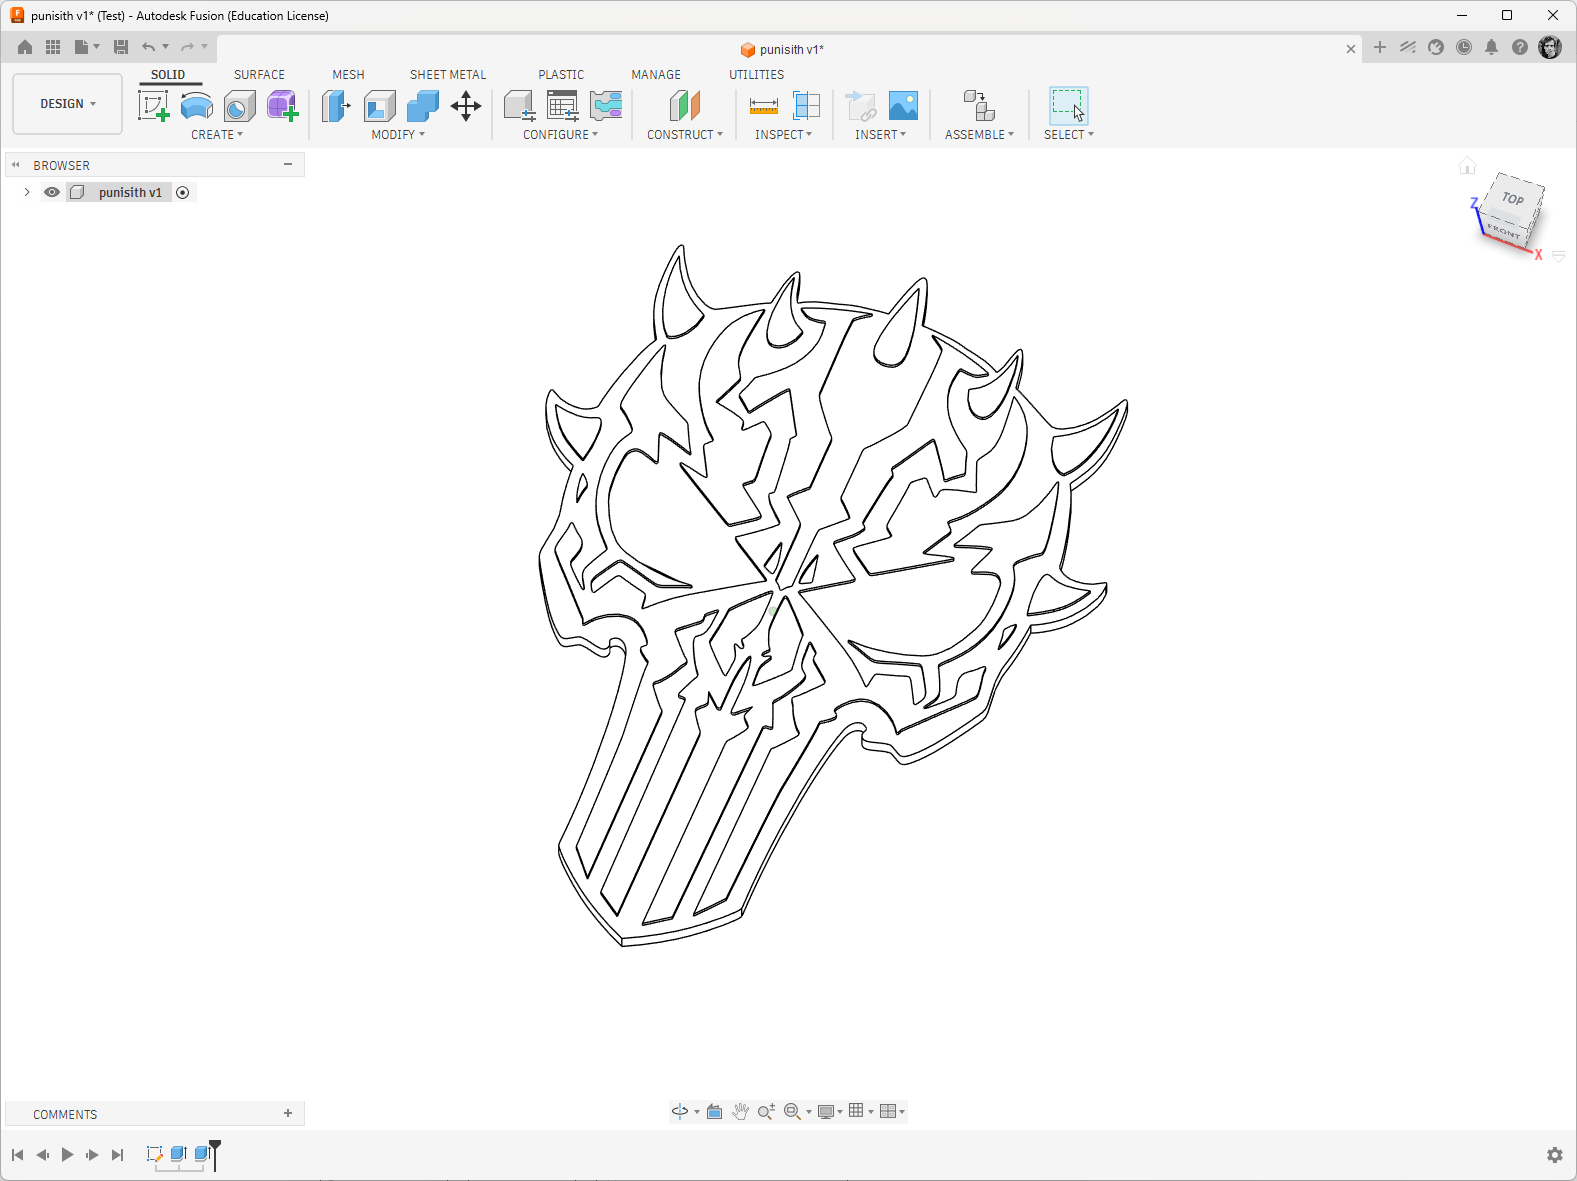Open the ASSEMBLE dropdown menu
The height and width of the screenshot is (1181, 1577).
tap(979, 135)
